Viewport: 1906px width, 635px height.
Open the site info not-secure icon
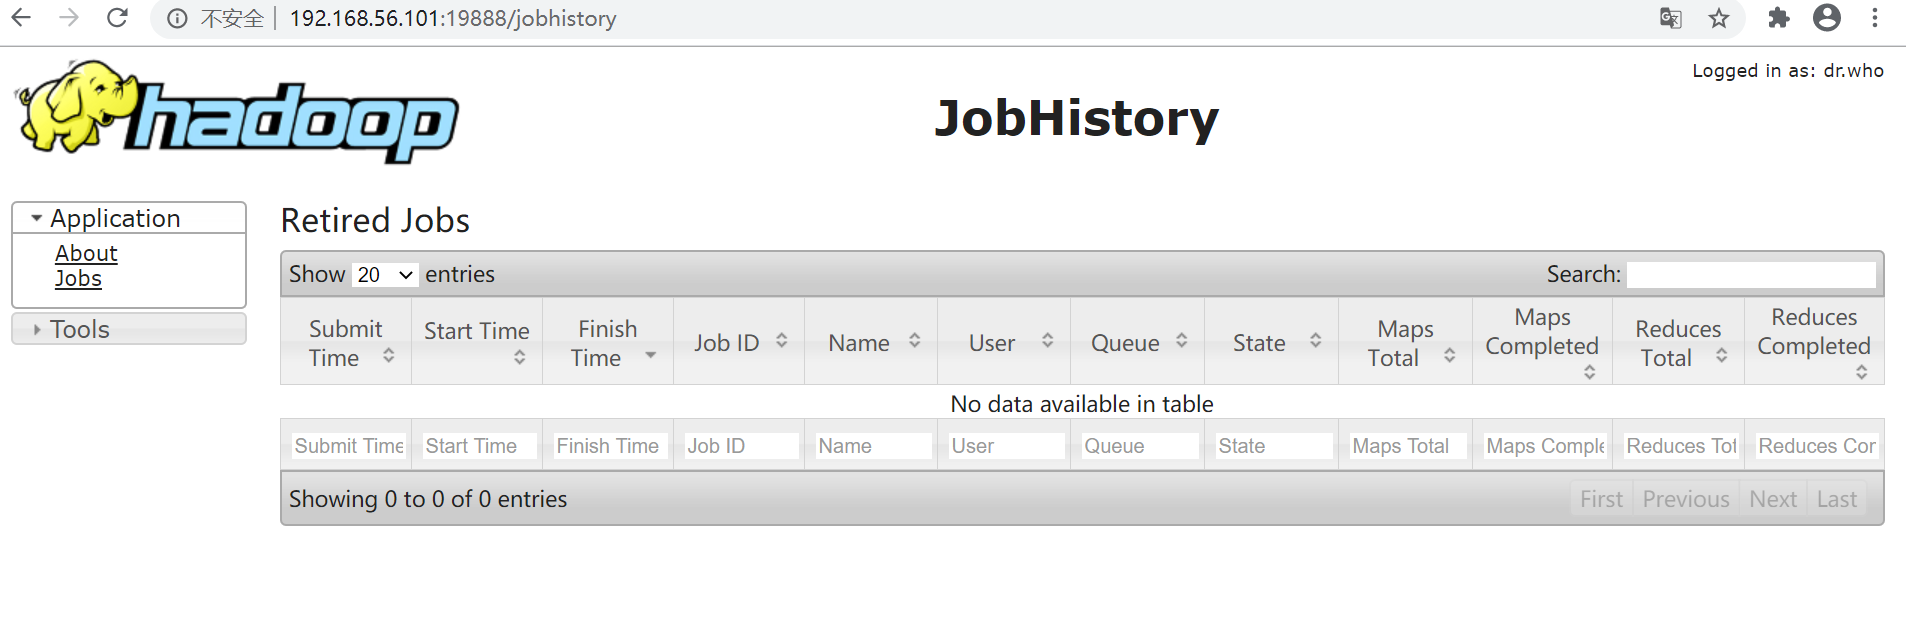point(177,19)
